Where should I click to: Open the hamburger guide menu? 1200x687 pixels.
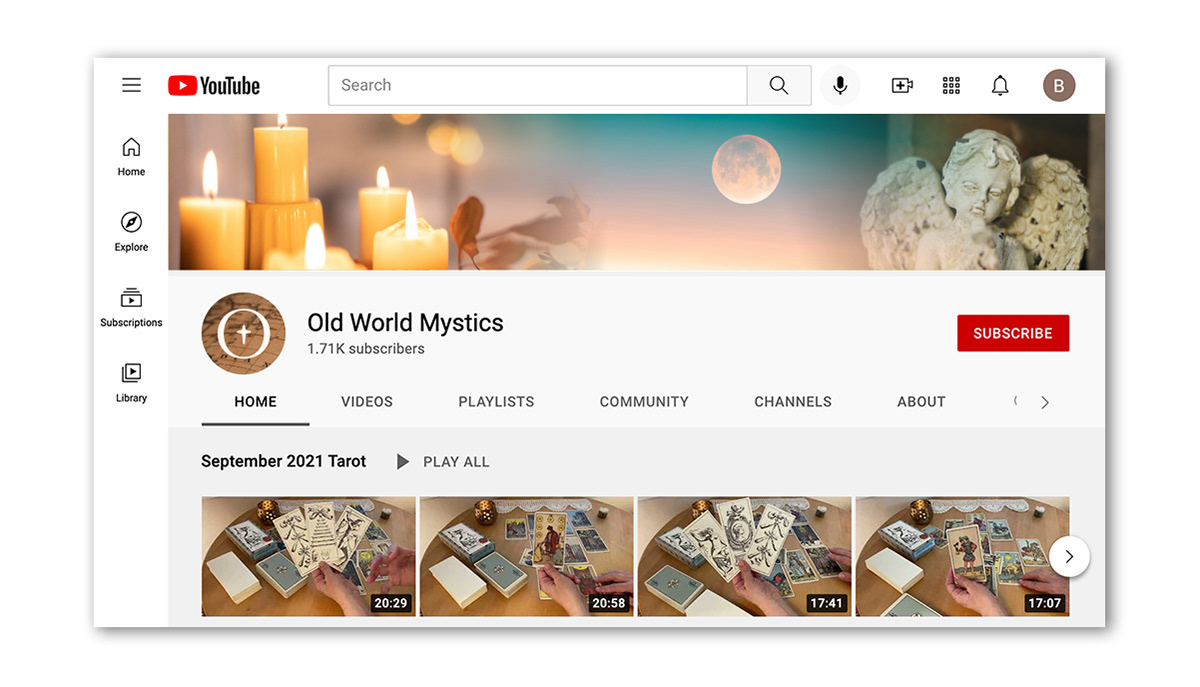pos(131,85)
